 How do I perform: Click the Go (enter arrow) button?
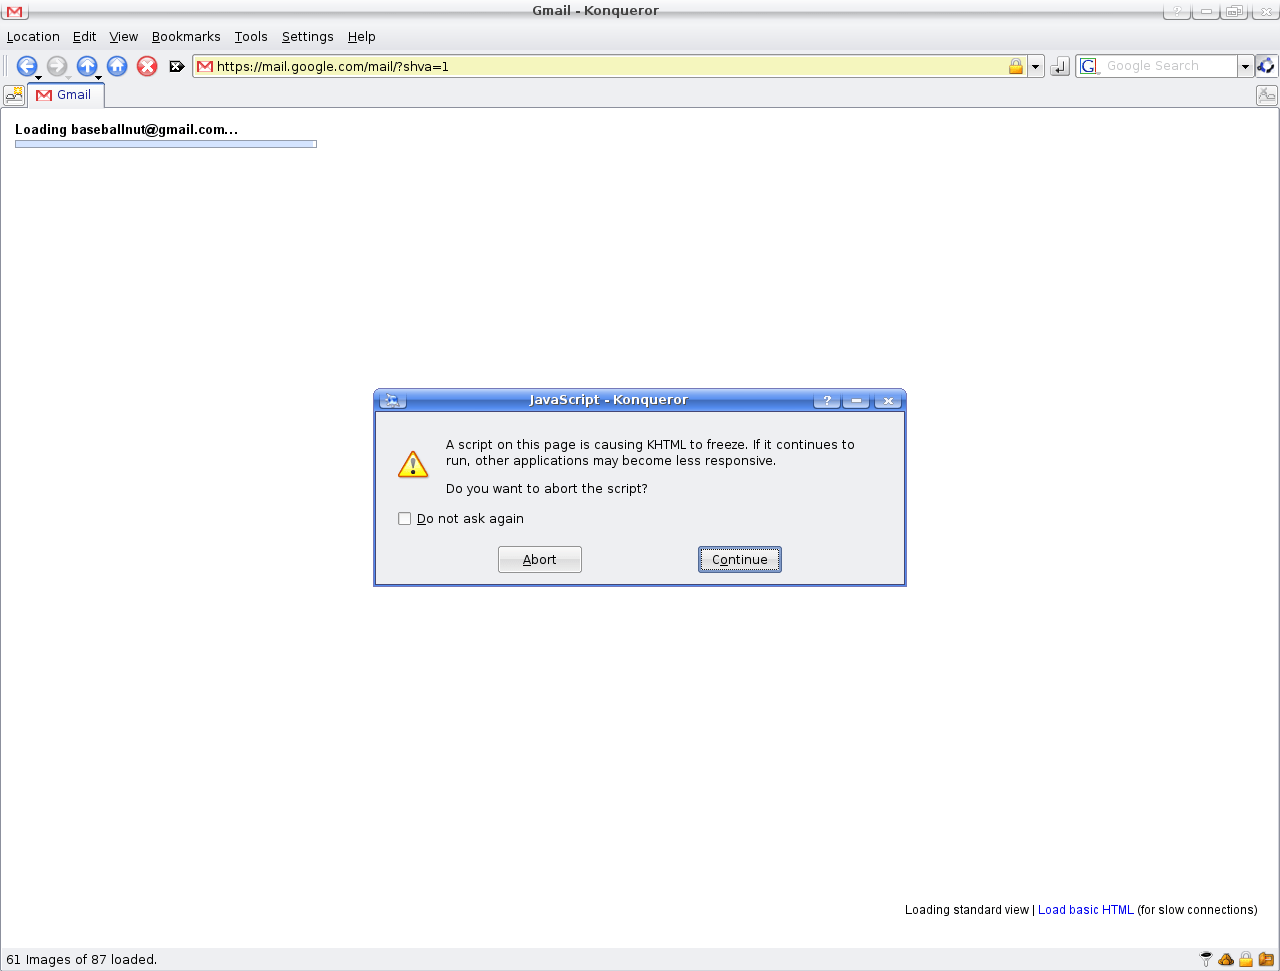(1061, 66)
